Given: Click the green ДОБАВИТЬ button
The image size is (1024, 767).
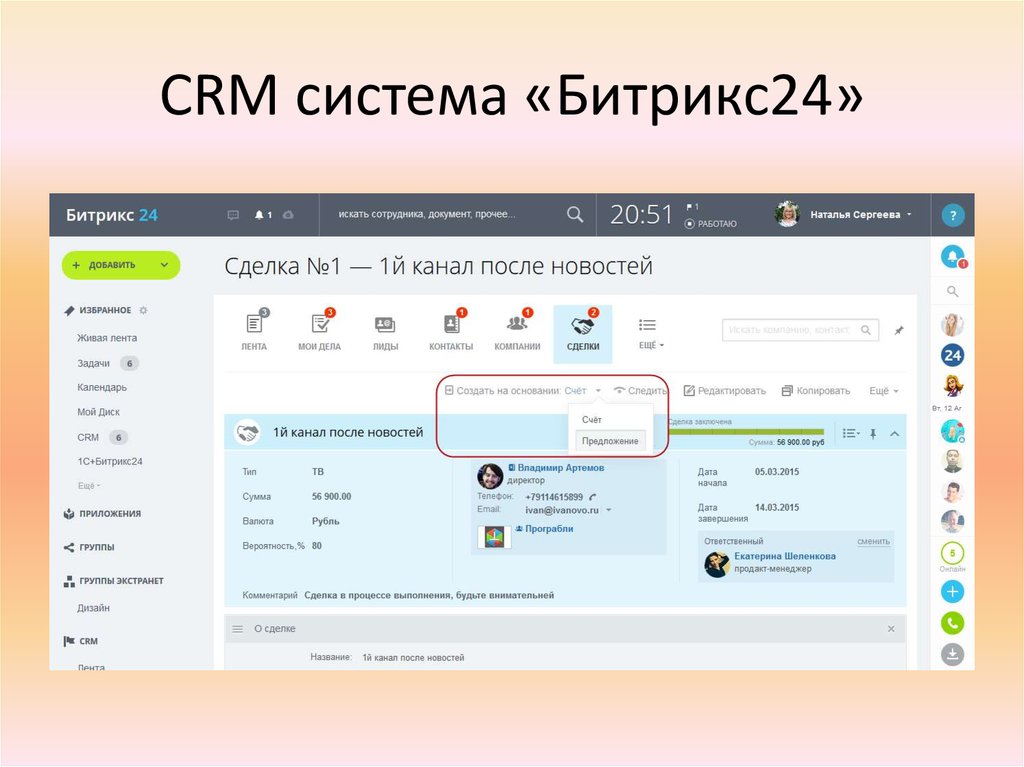Looking at the screenshot, I should click(x=121, y=265).
